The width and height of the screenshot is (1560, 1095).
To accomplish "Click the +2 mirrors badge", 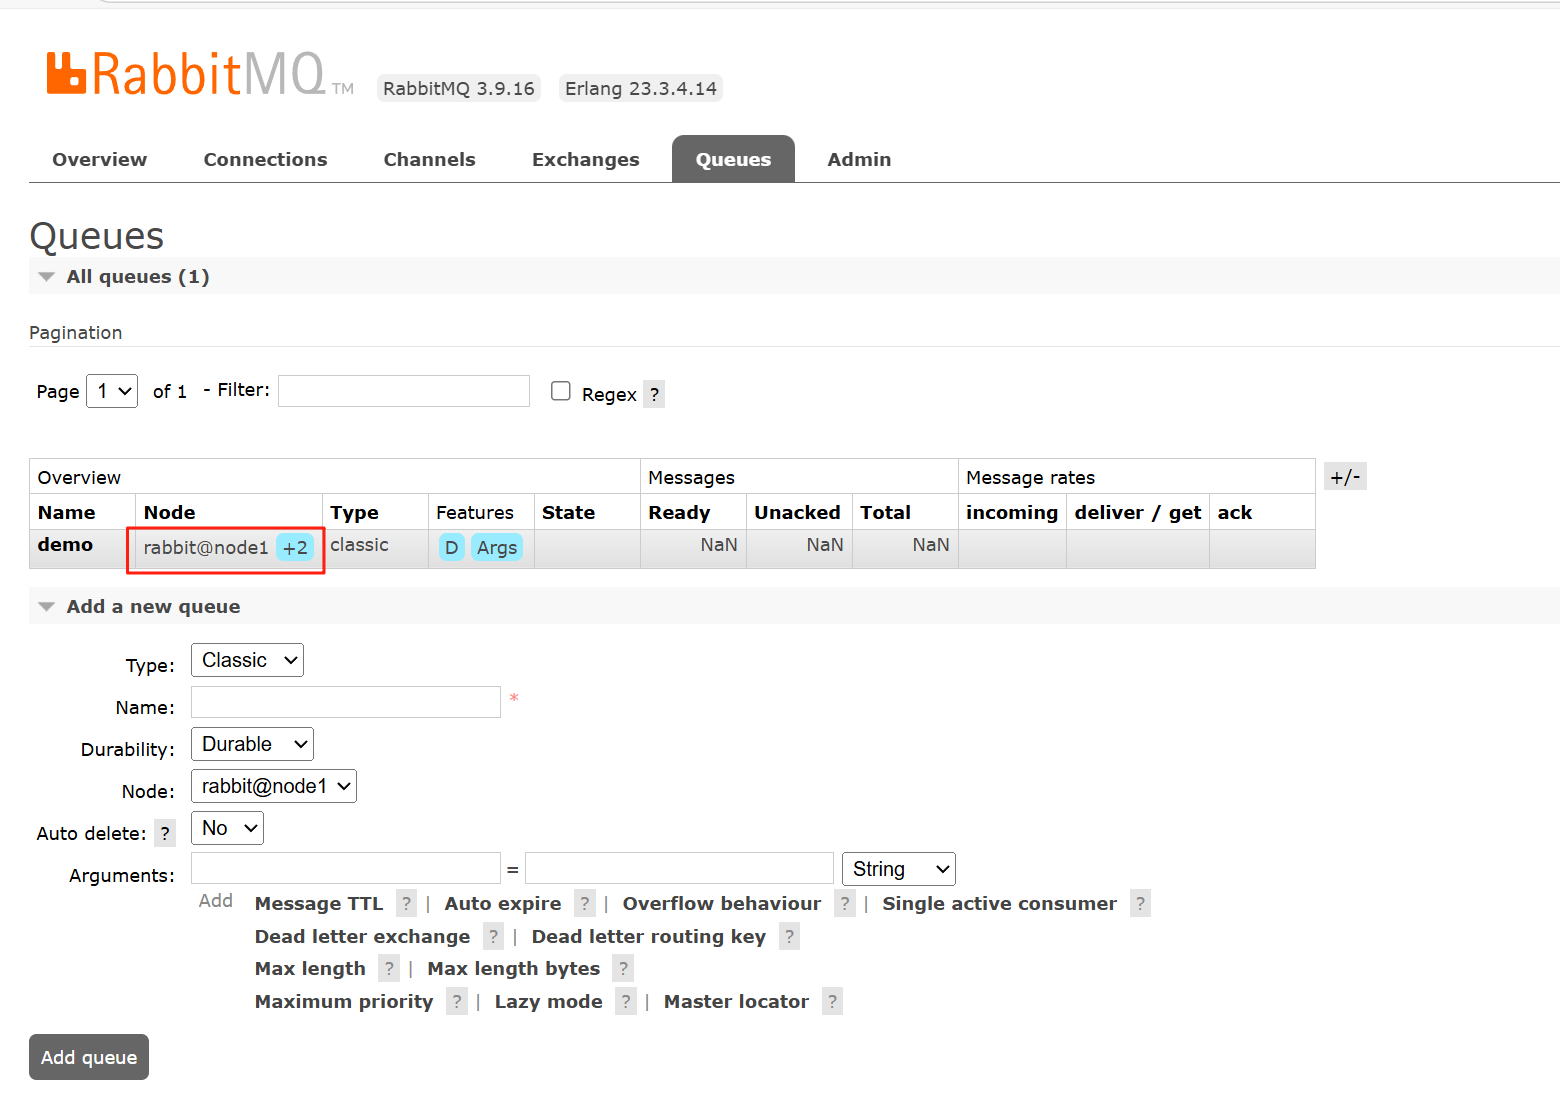I will pyautogui.click(x=295, y=547).
